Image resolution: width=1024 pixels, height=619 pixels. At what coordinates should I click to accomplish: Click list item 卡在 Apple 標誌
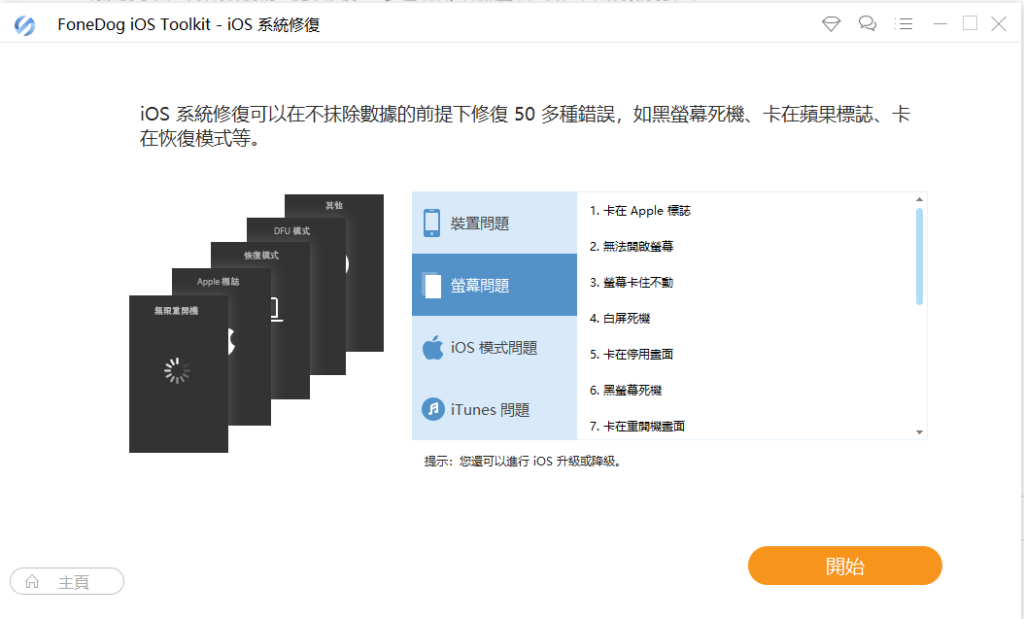tap(640, 211)
